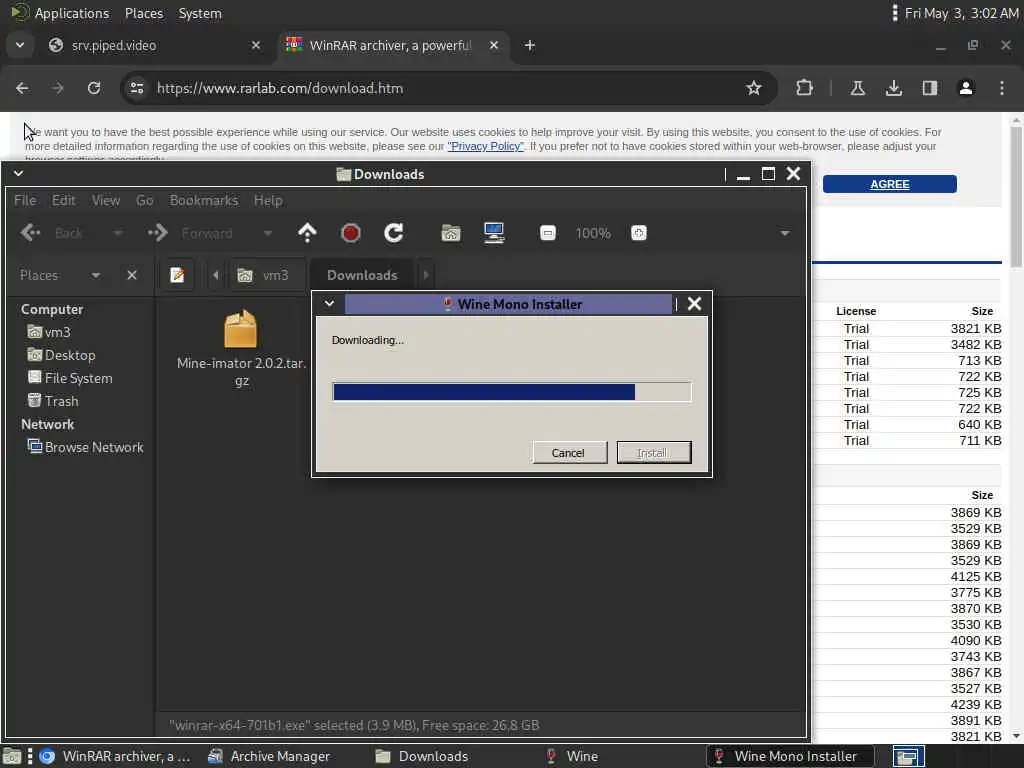
Task: Open the Help menu in file manager
Action: pos(268,200)
